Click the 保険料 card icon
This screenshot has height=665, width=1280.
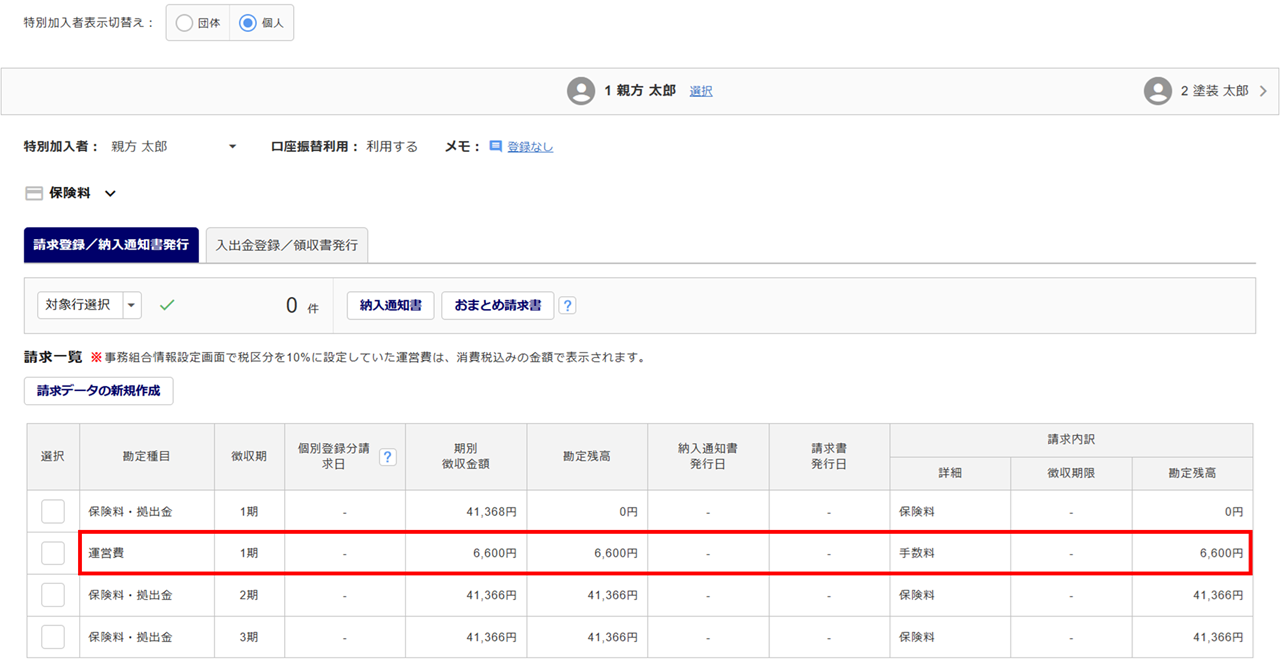click(33, 194)
